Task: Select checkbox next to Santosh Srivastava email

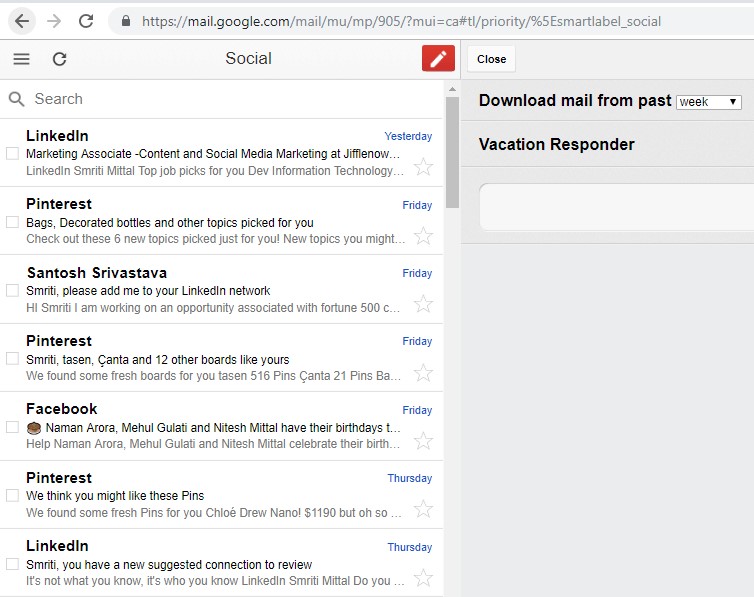Action: [x=13, y=290]
